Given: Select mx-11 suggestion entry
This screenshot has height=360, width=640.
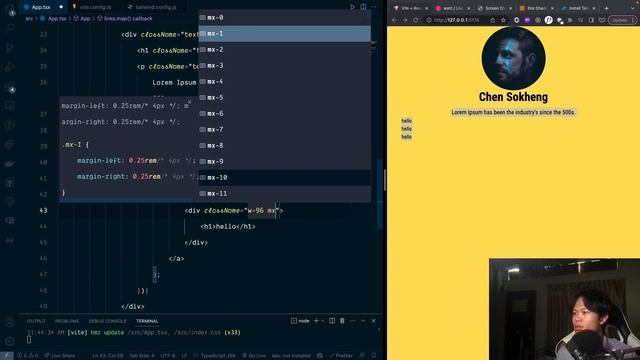Looking at the screenshot, I should 284,193.
